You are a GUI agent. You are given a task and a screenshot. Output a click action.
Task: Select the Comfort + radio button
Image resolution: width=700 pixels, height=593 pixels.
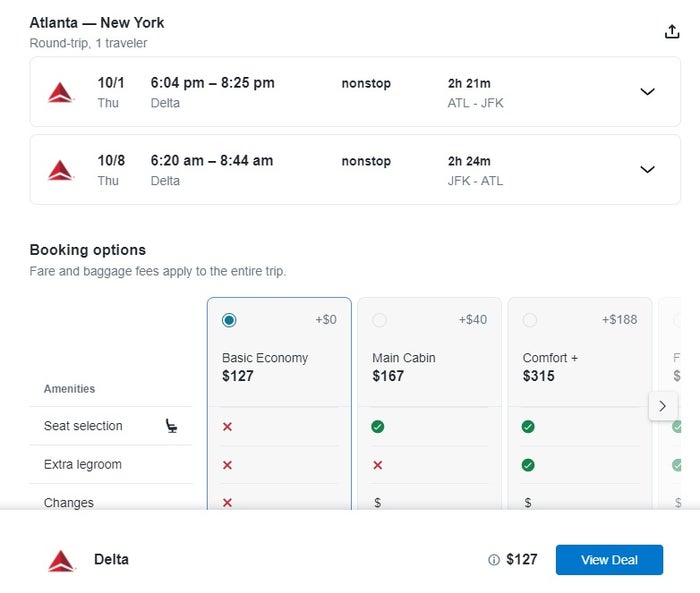[530, 320]
